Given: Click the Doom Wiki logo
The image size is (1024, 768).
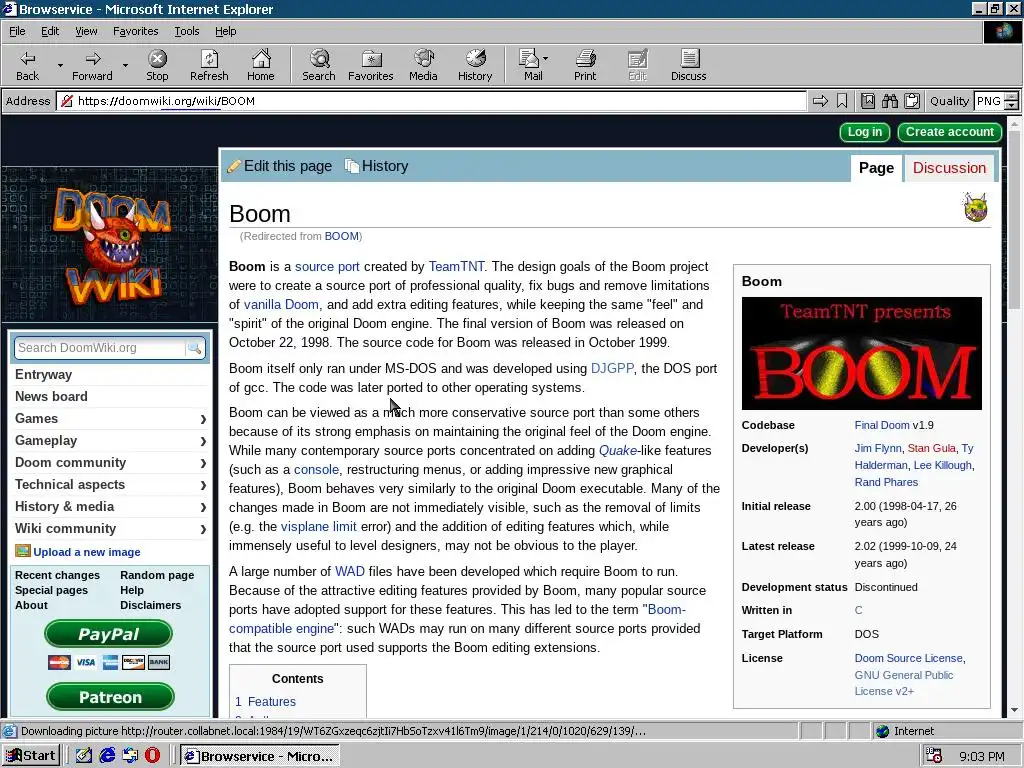Looking at the screenshot, I should [112, 246].
